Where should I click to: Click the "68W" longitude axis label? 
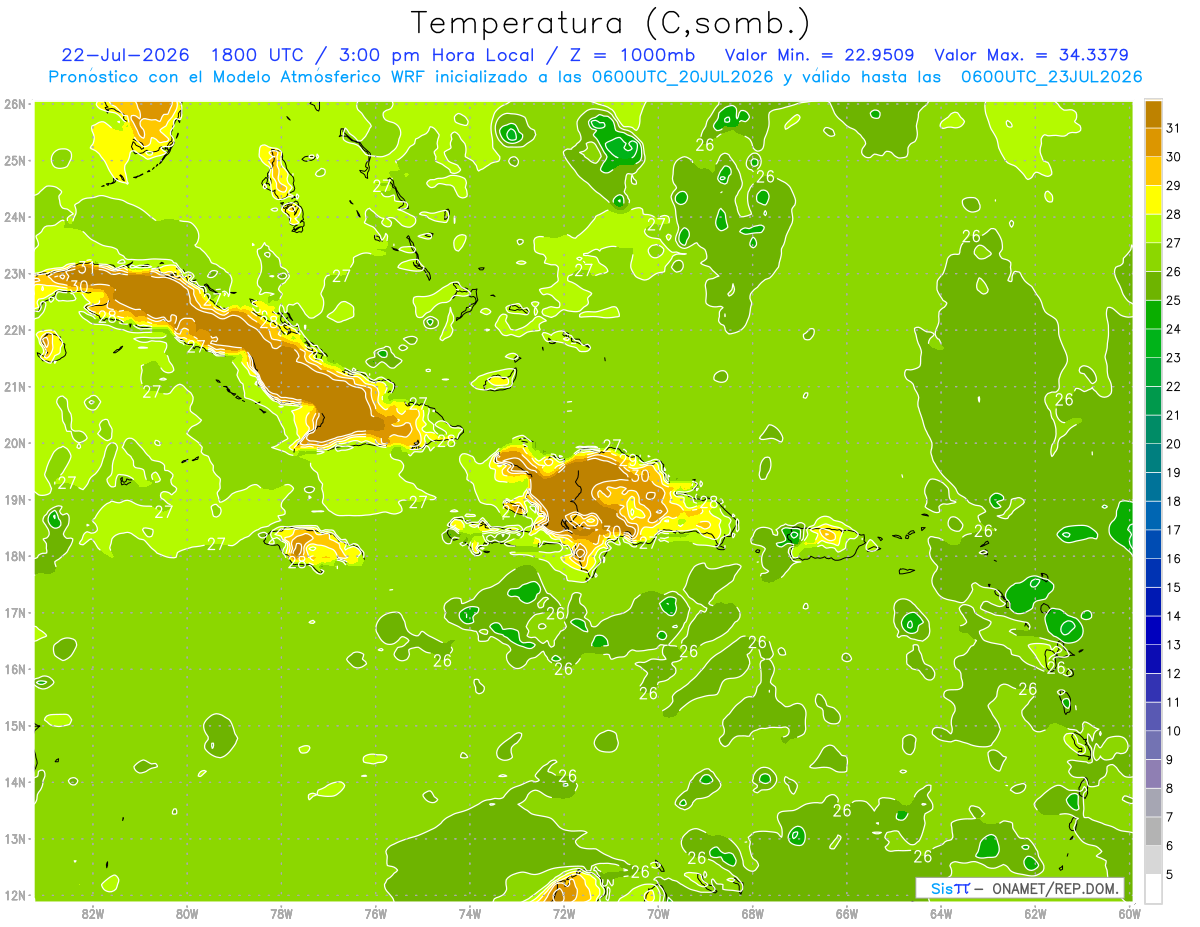(752, 913)
